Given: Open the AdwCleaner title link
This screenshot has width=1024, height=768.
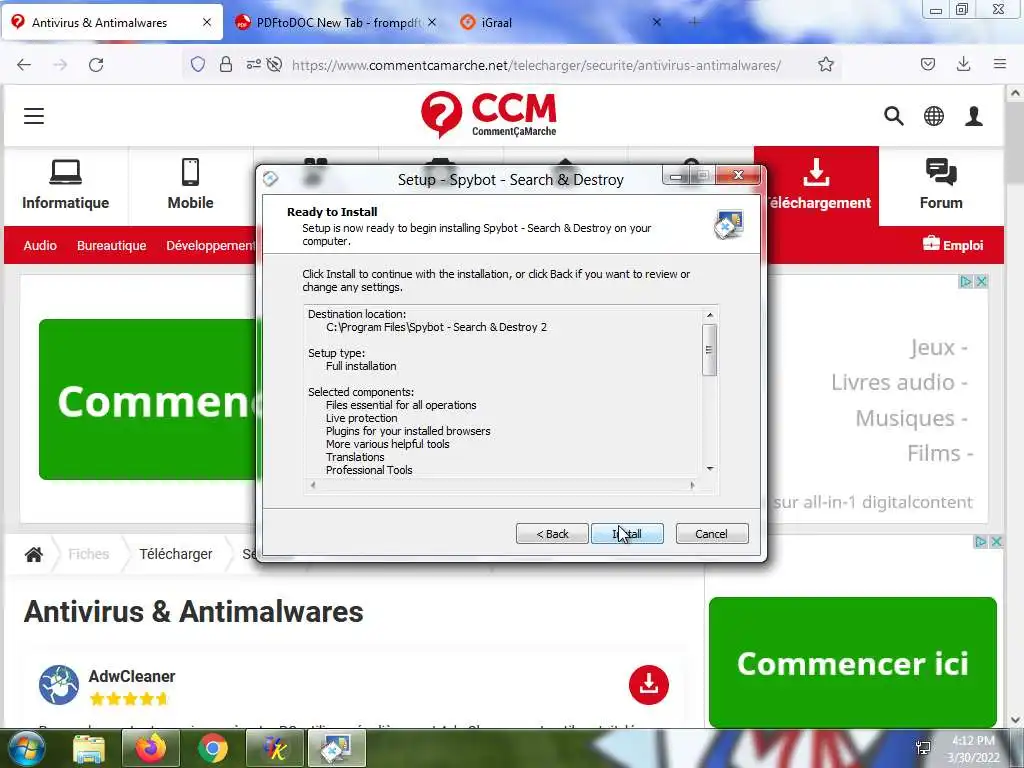Looking at the screenshot, I should coord(132,676).
